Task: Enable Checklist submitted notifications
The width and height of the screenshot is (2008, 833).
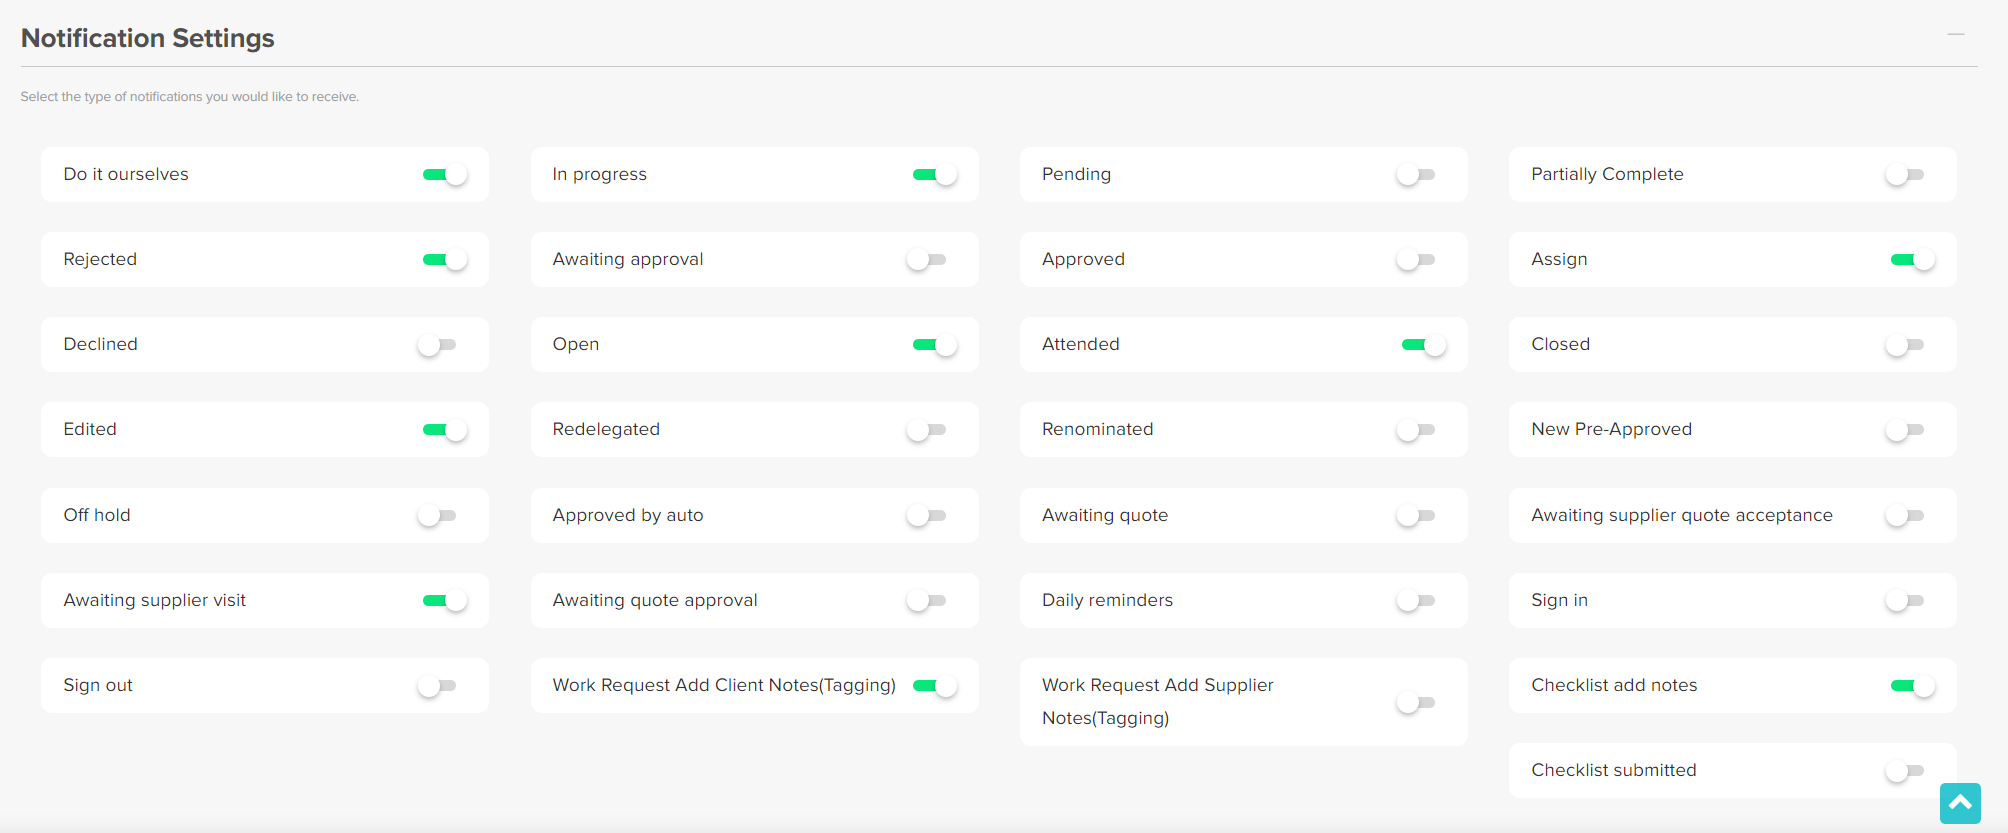Action: 1905,771
